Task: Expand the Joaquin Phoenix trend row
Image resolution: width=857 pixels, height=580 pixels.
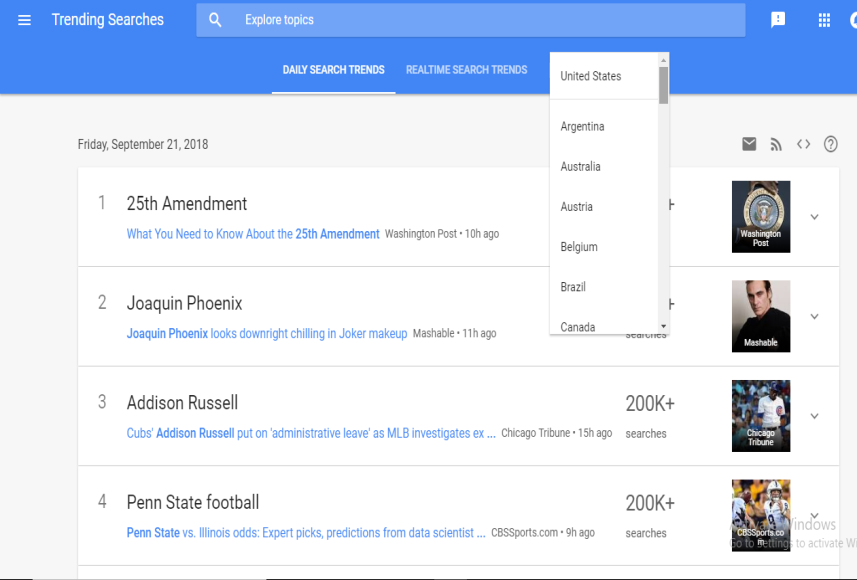Action: [814, 317]
